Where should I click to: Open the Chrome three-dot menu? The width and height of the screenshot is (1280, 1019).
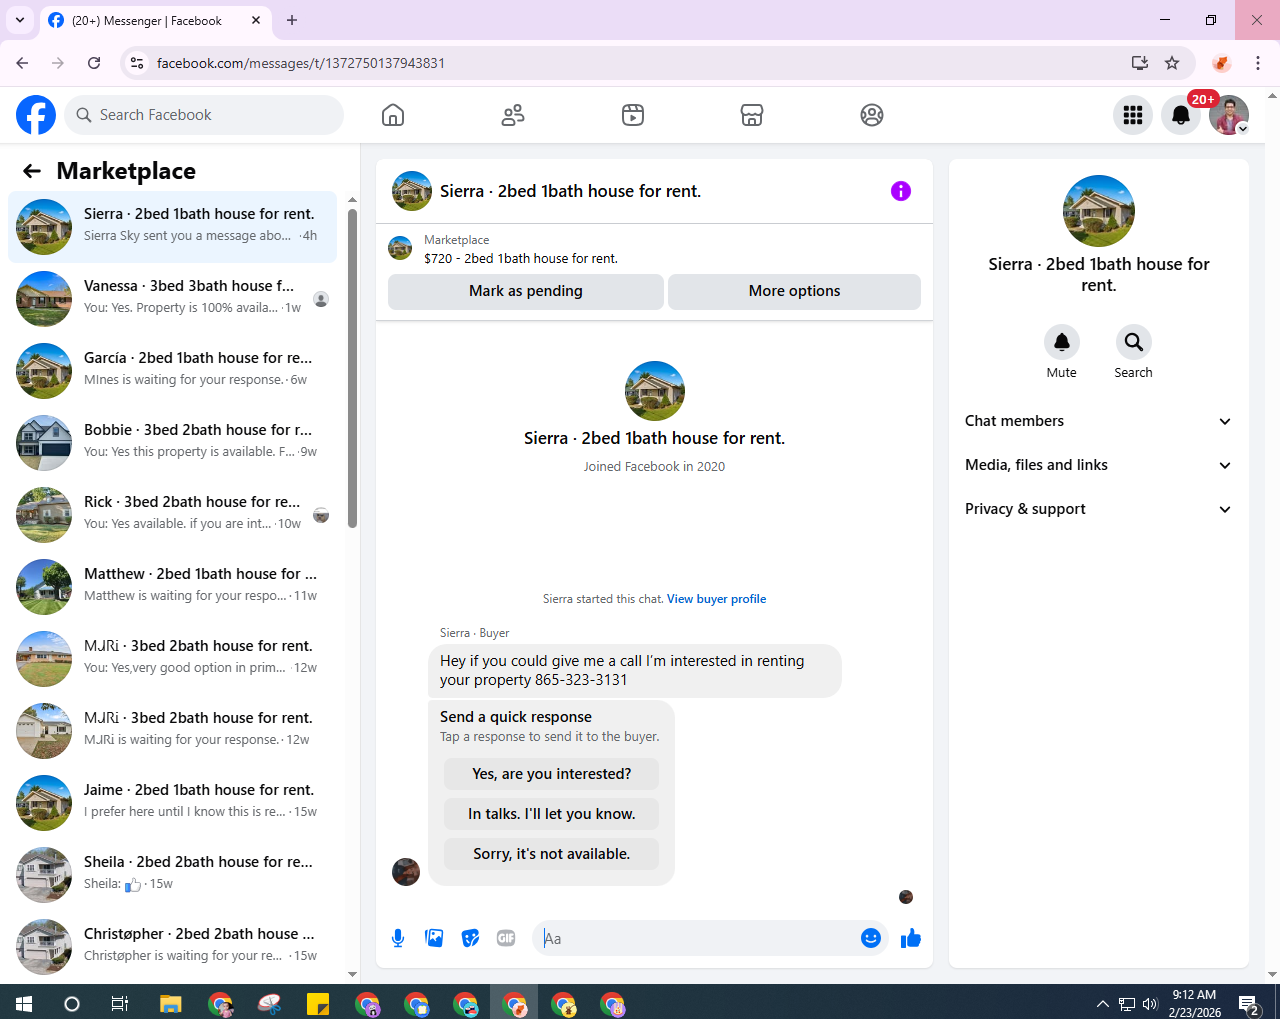tap(1258, 63)
